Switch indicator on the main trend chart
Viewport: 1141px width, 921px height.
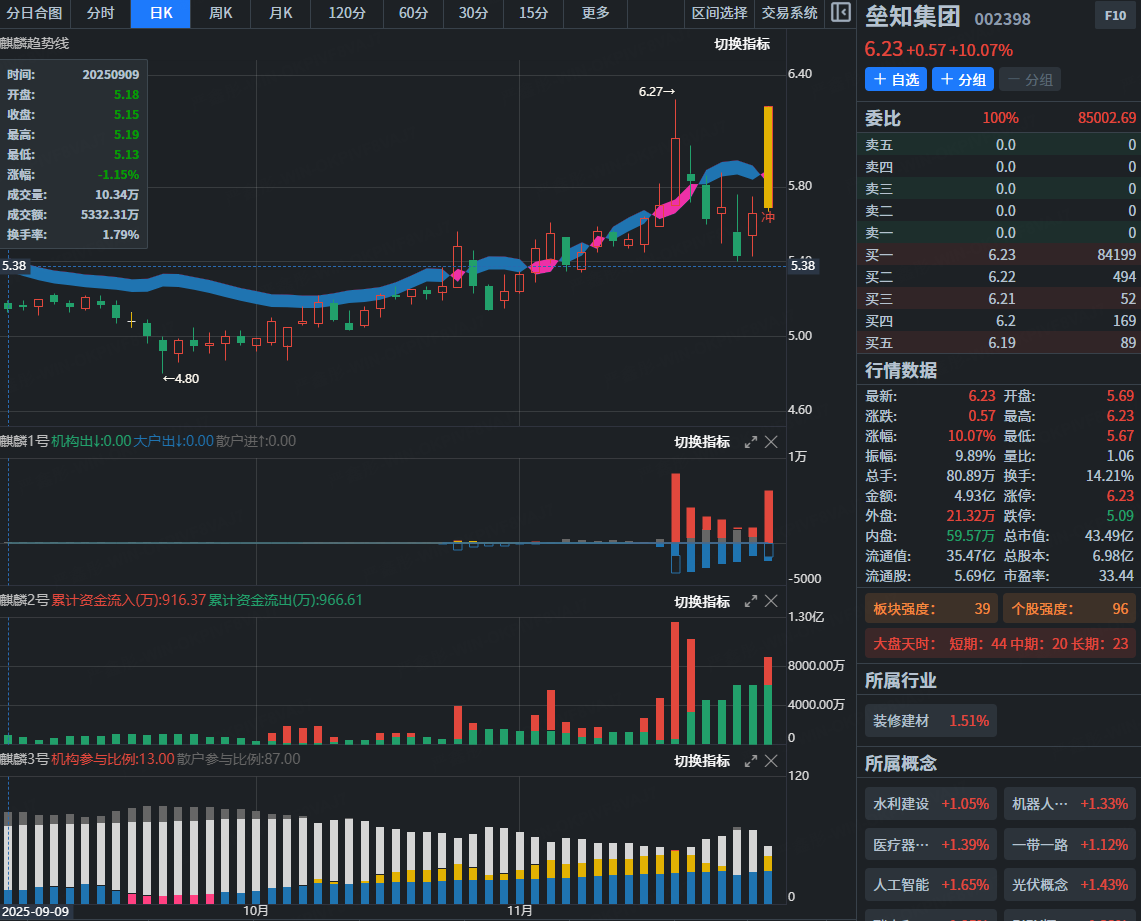coord(742,44)
